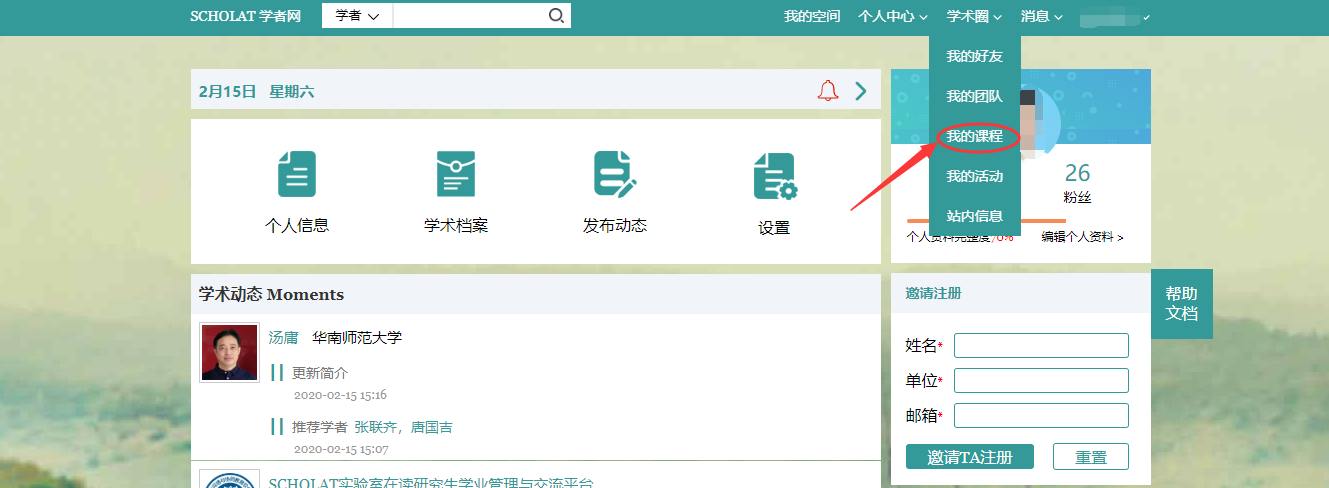Image resolution: width=1329 pixels, height=488 pixels.
Task: Select 我的课程 from the dropdown menu
Action: [974, 136]
